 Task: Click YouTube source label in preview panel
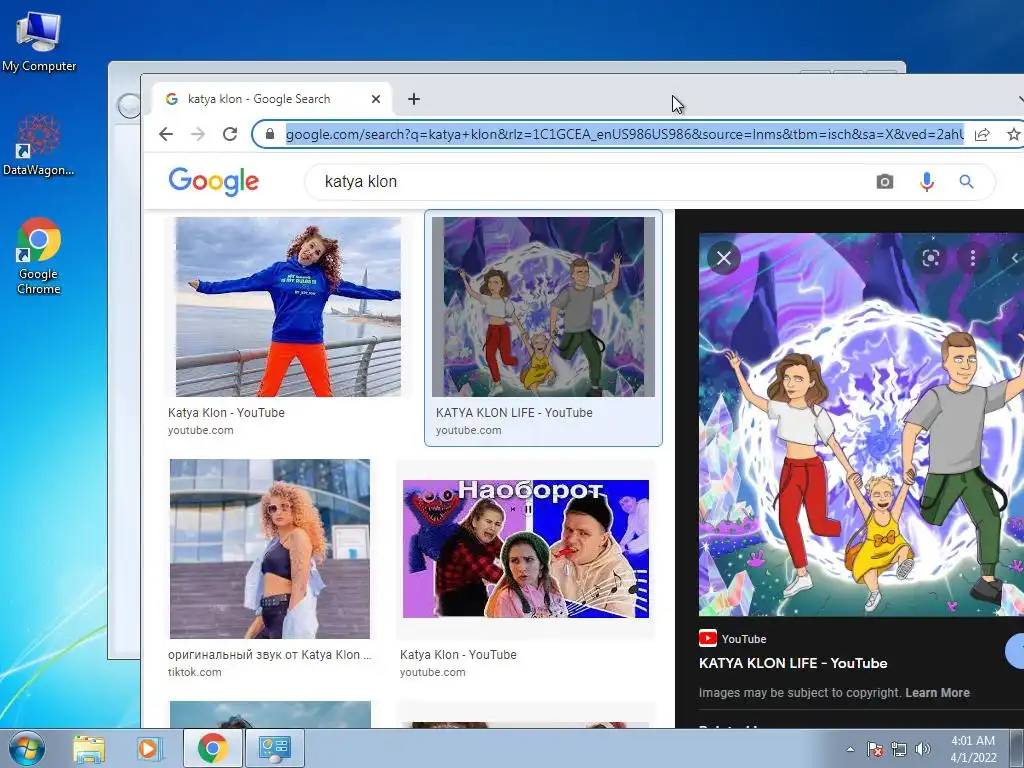click(733, 639)
